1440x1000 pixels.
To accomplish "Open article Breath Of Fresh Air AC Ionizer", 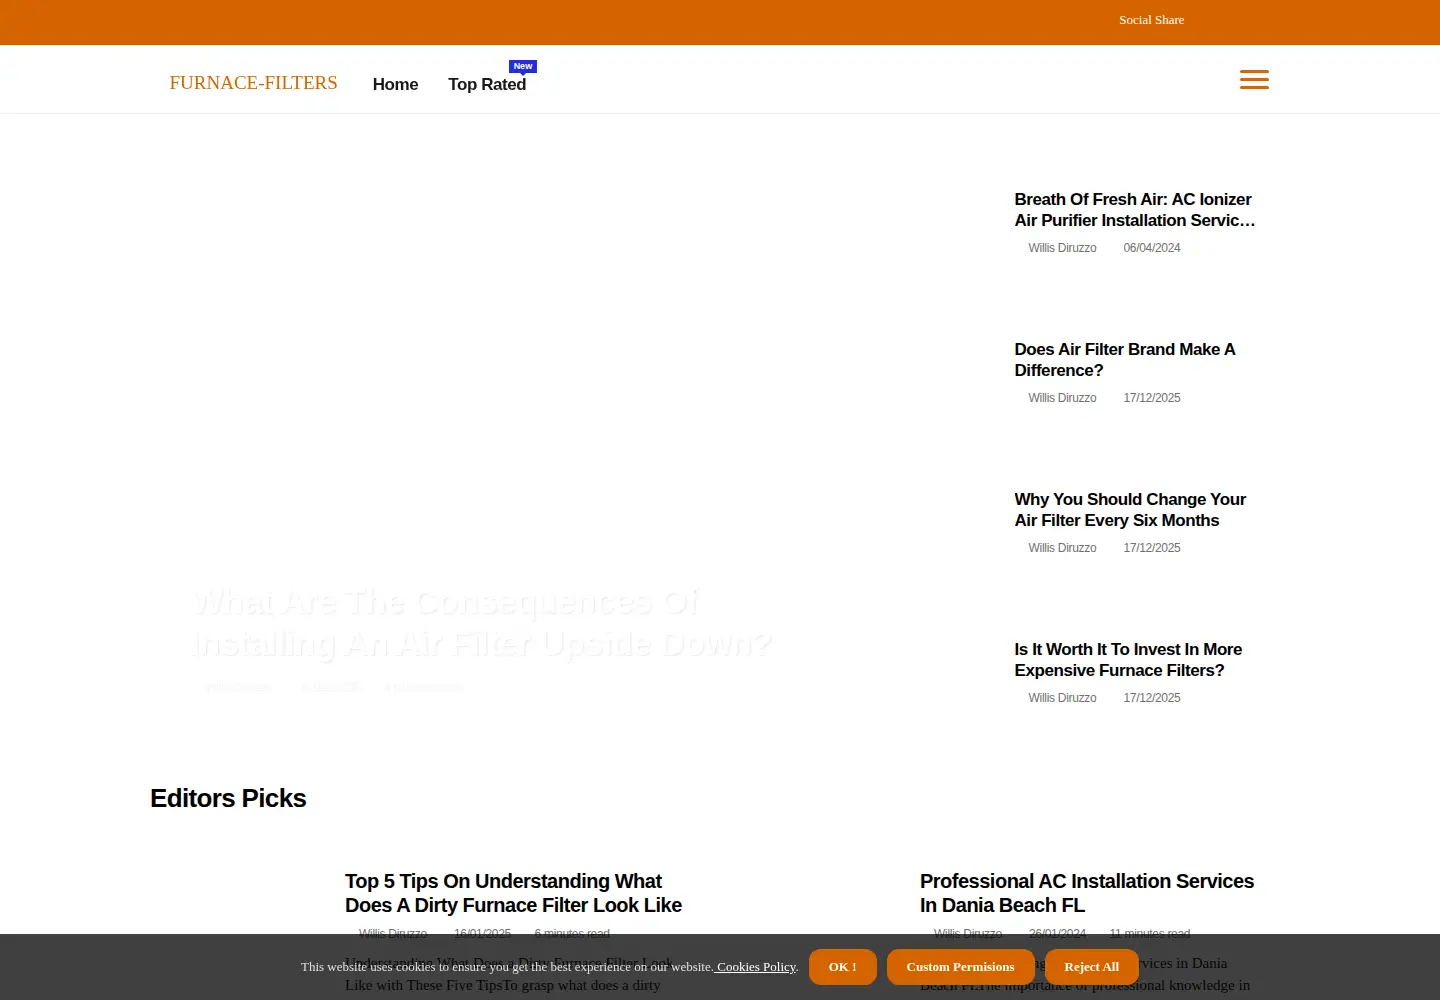I will pyautogui.click(x=1135, y=210).
